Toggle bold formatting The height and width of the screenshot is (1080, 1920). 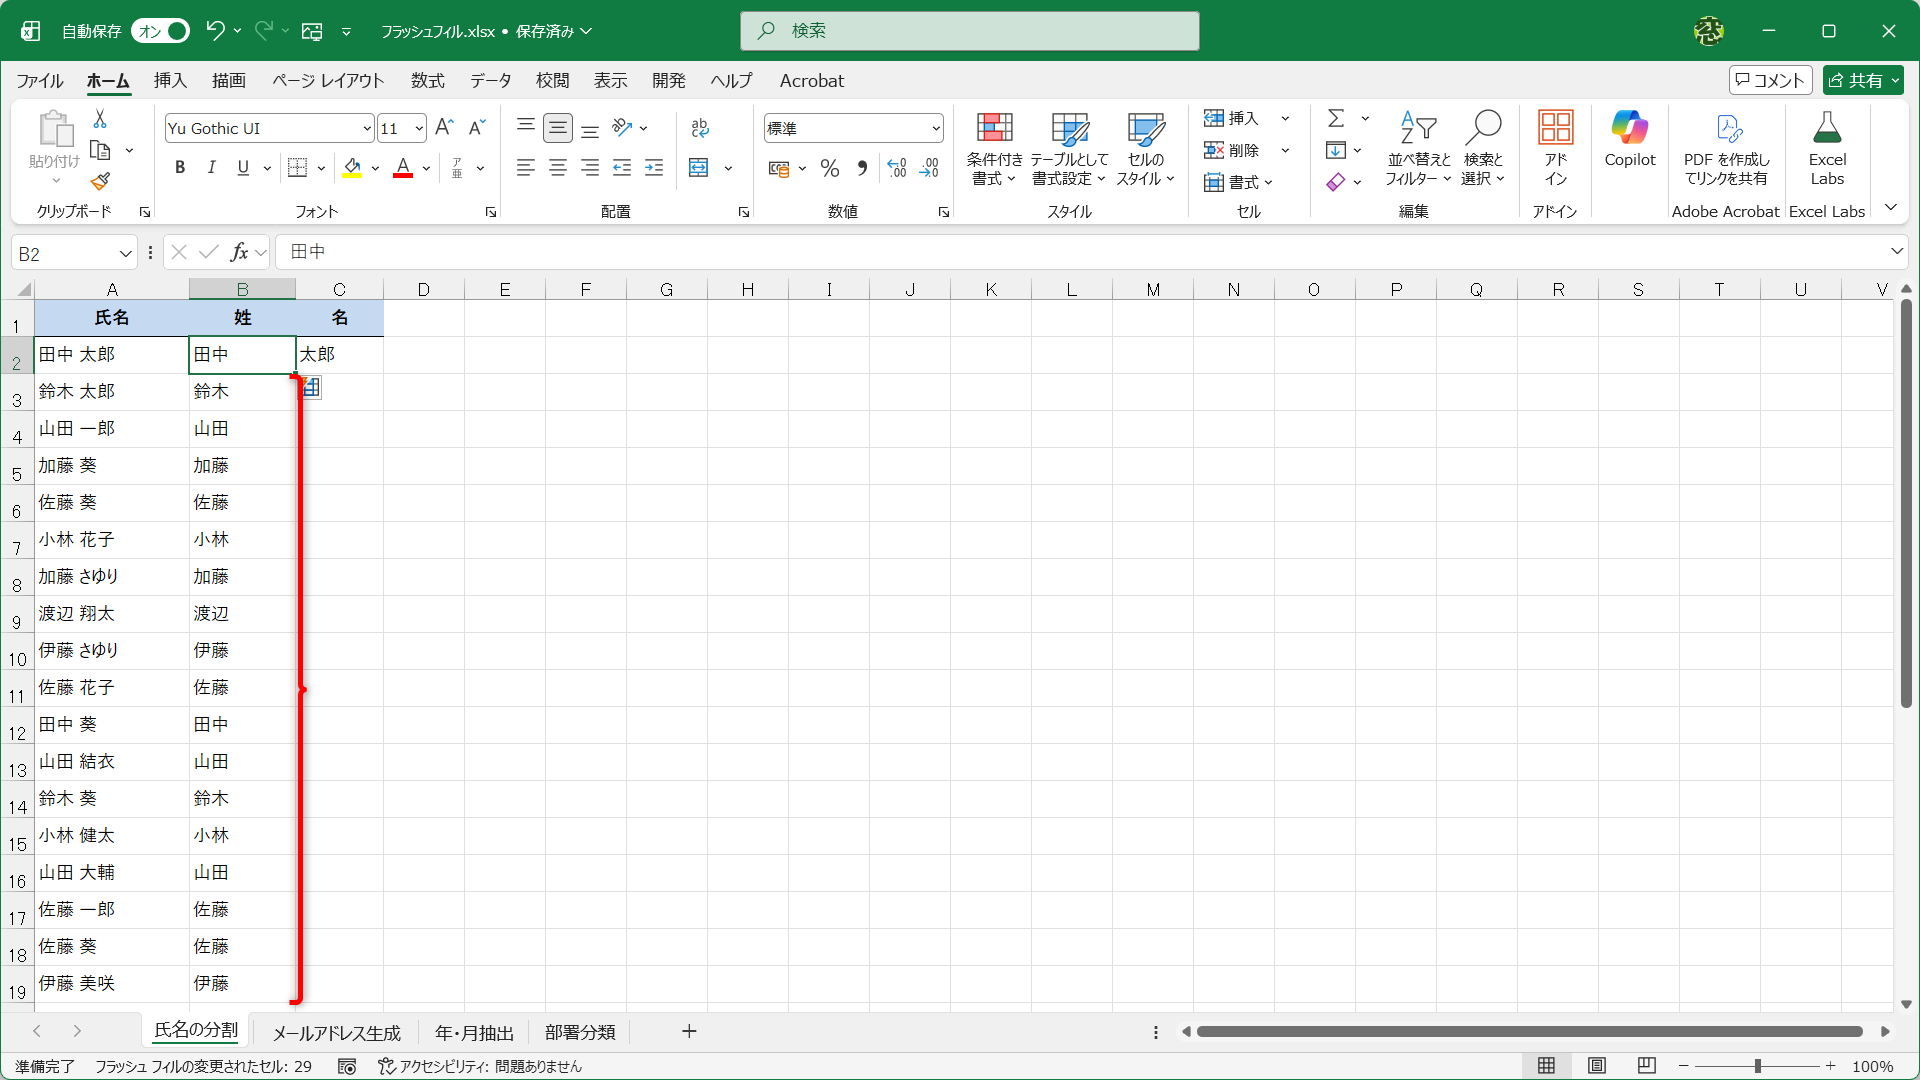tap(180, 167)
